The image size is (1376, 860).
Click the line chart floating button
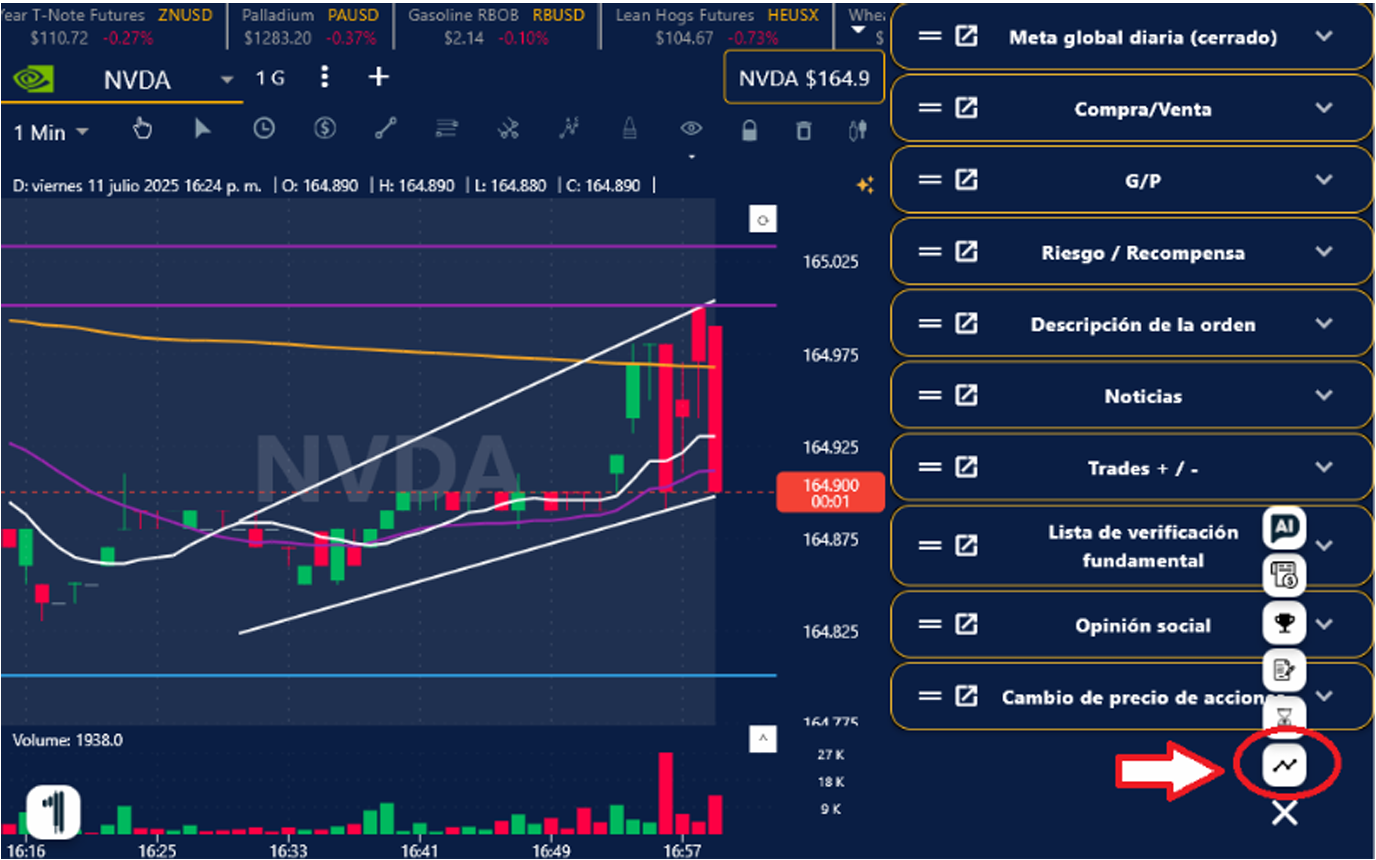point(1285,765)
